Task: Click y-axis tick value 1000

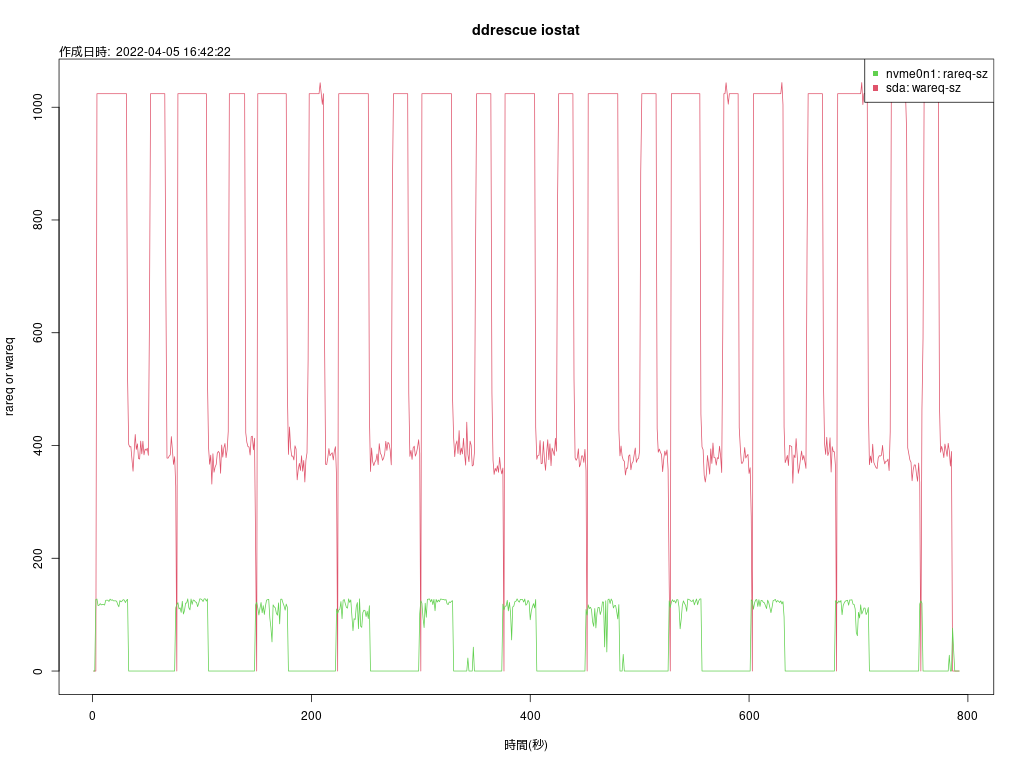Action: [38, 107]
